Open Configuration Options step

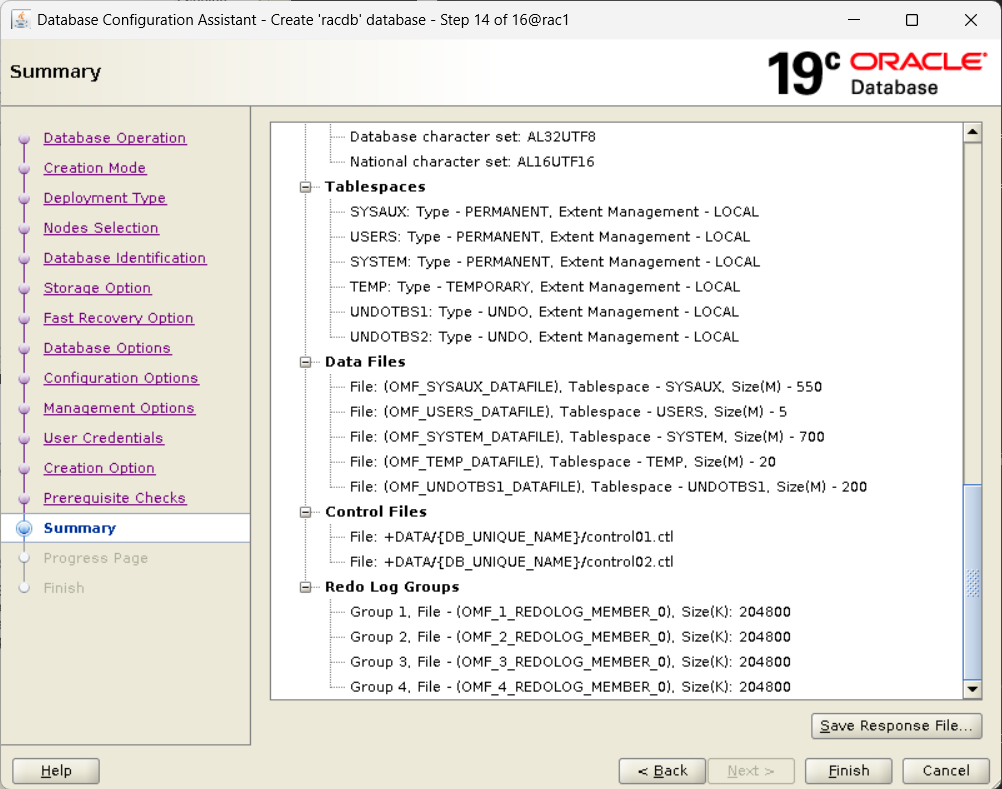[121, 378]
